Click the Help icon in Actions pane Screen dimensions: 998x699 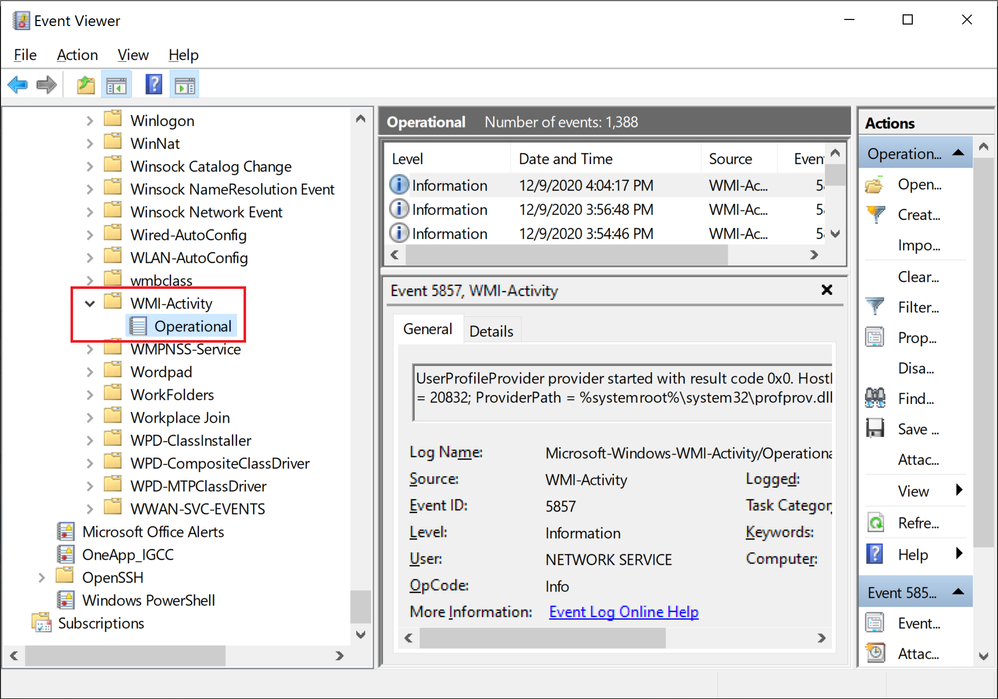(875, 554)
